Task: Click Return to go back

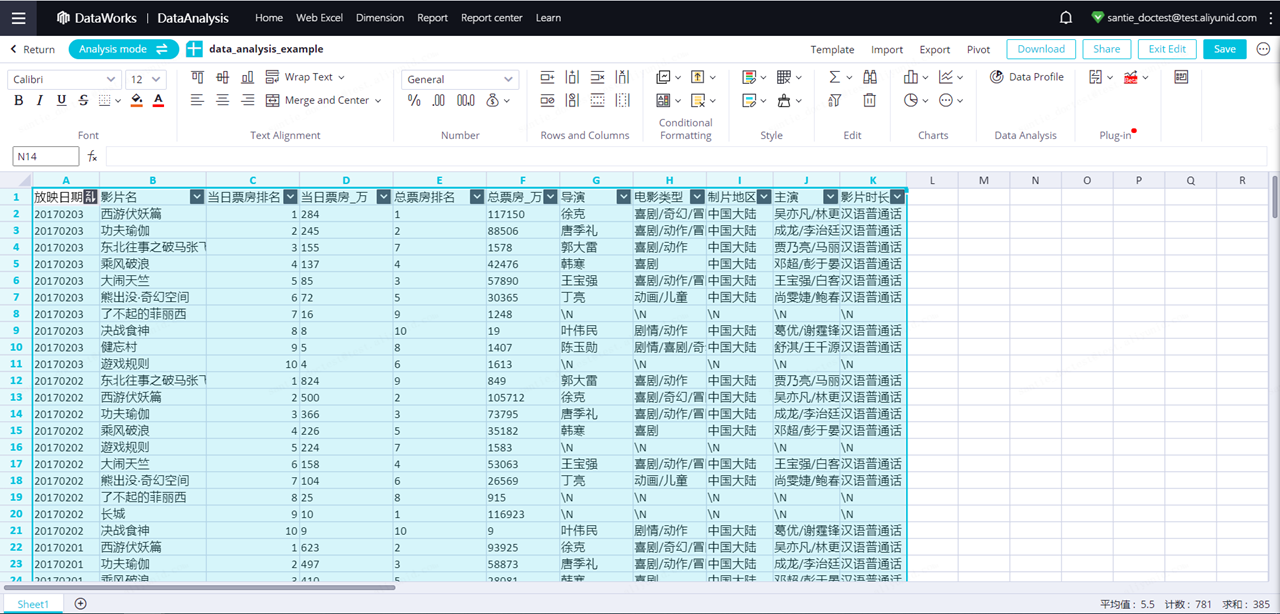Action: click(32, 49)
